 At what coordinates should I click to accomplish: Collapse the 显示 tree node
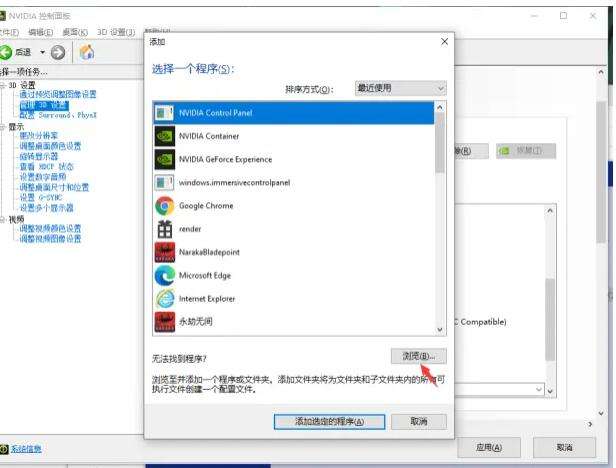pyautogui.click(x=2, y=127)
